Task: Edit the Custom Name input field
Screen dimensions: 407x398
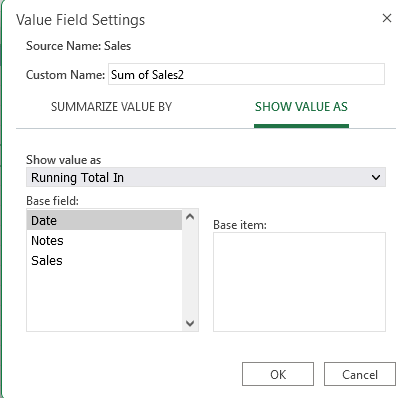Action: coord(246,74)
